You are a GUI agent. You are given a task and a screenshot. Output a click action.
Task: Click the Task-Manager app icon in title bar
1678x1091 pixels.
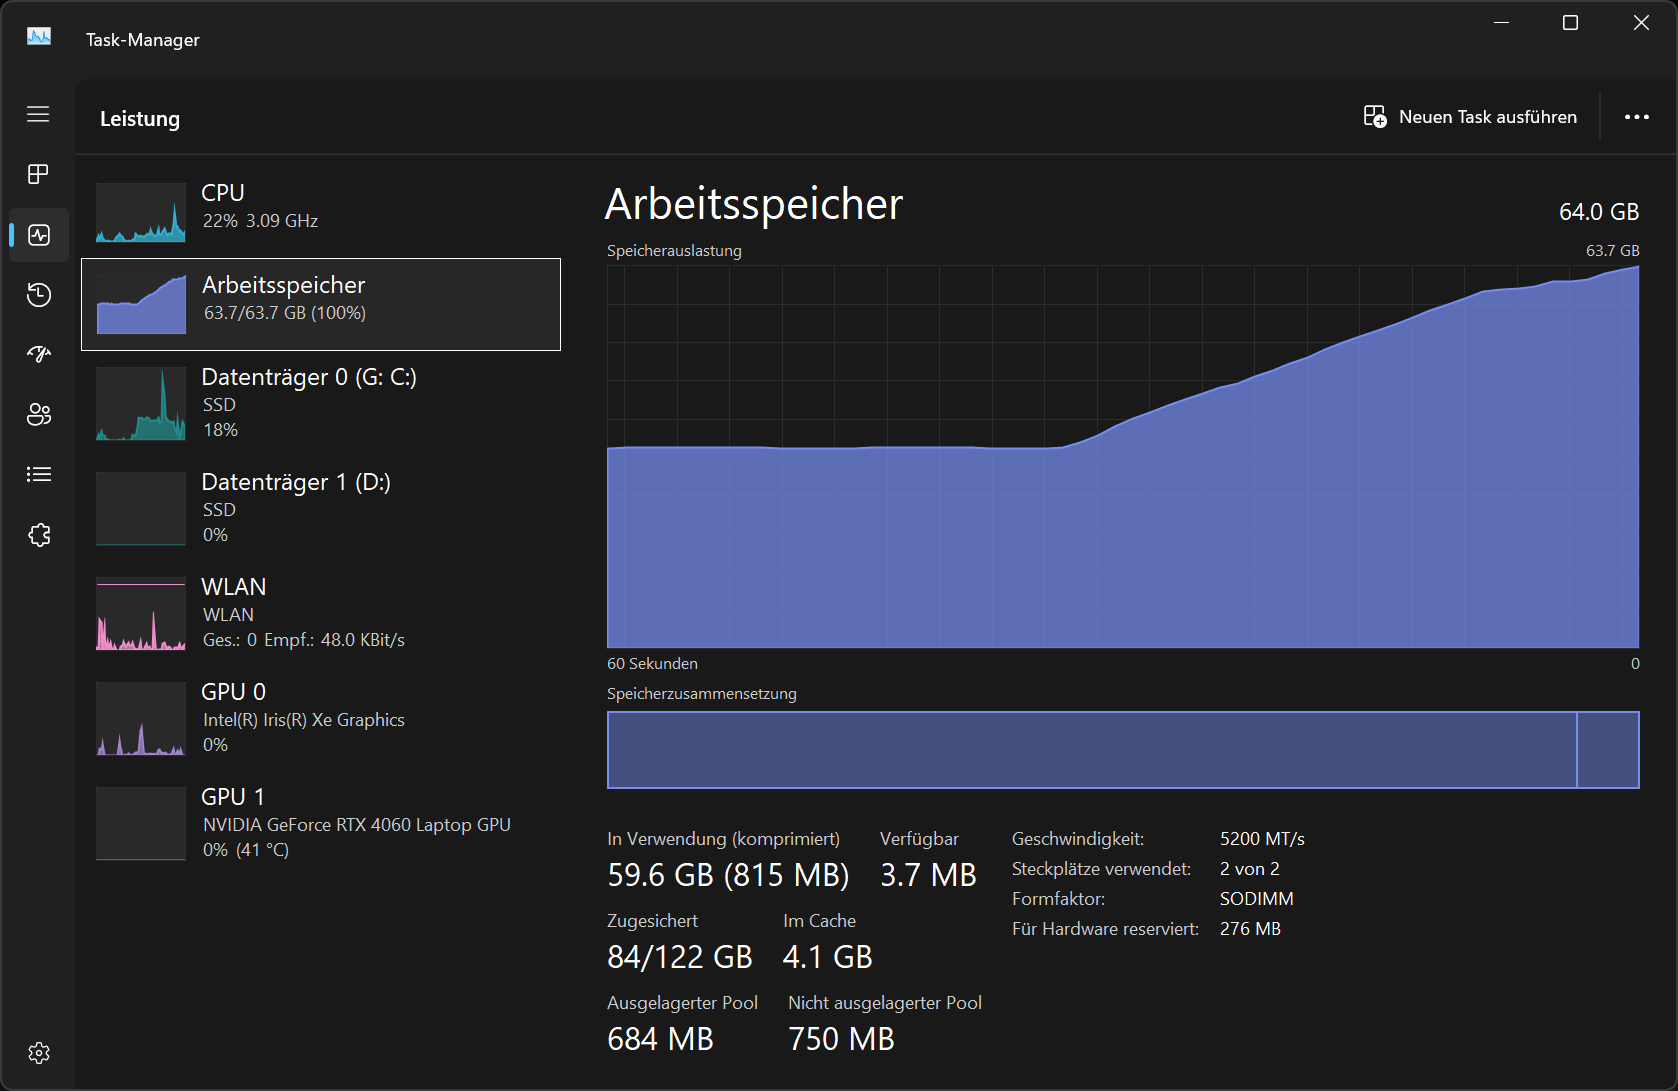click(x=39, y=37)
